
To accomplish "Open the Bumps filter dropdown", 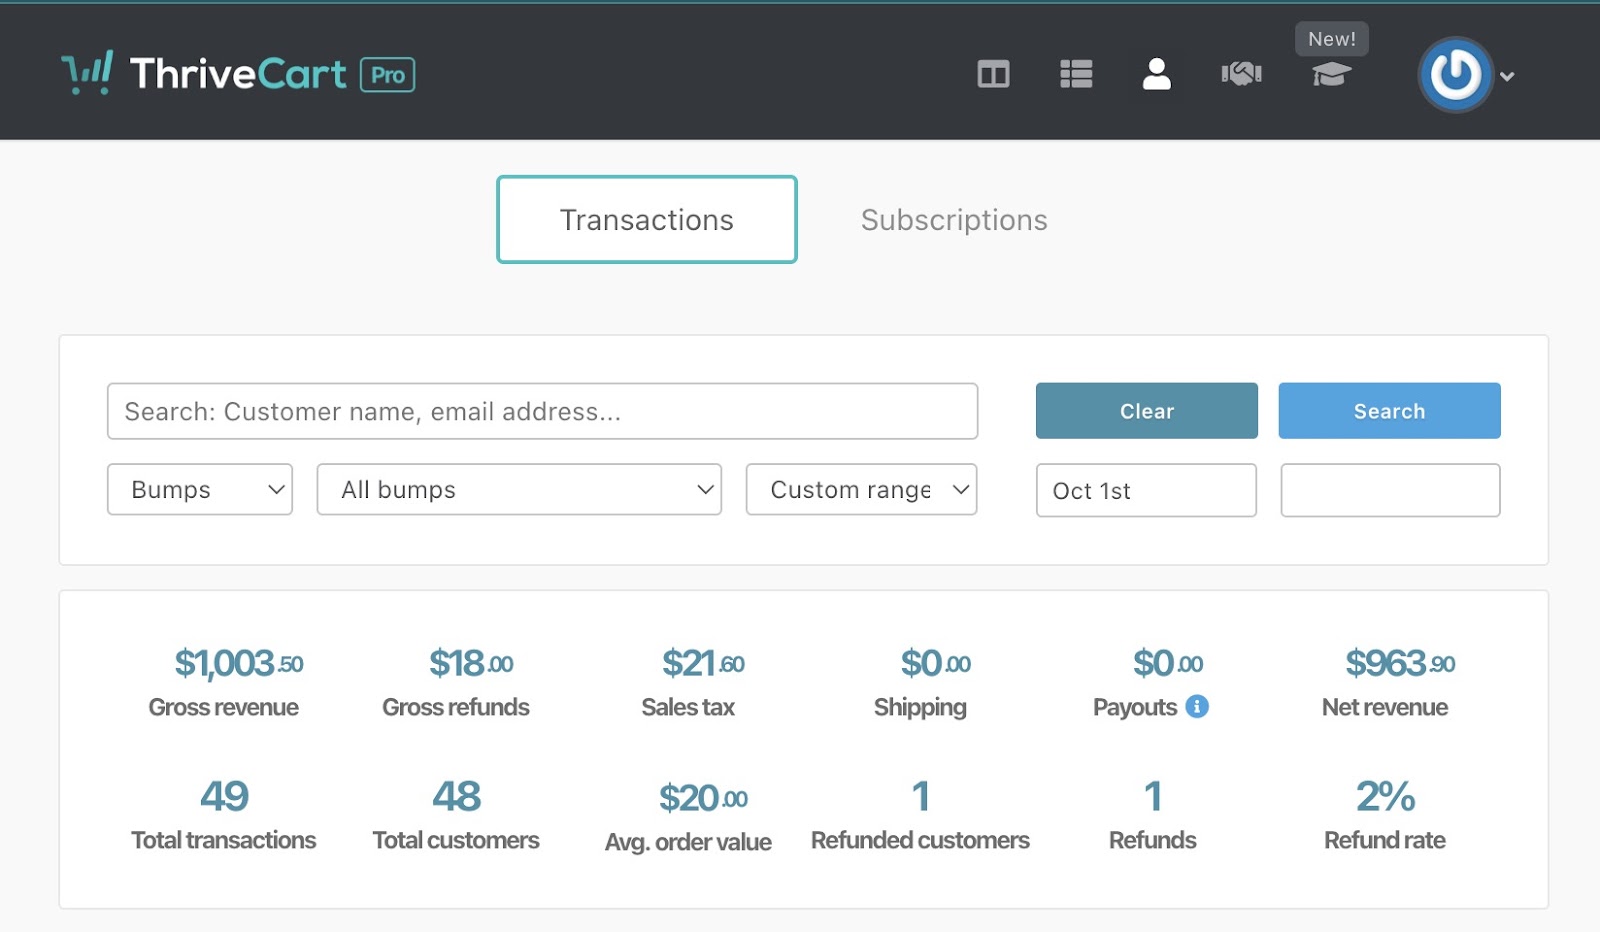I will [200, 490].
